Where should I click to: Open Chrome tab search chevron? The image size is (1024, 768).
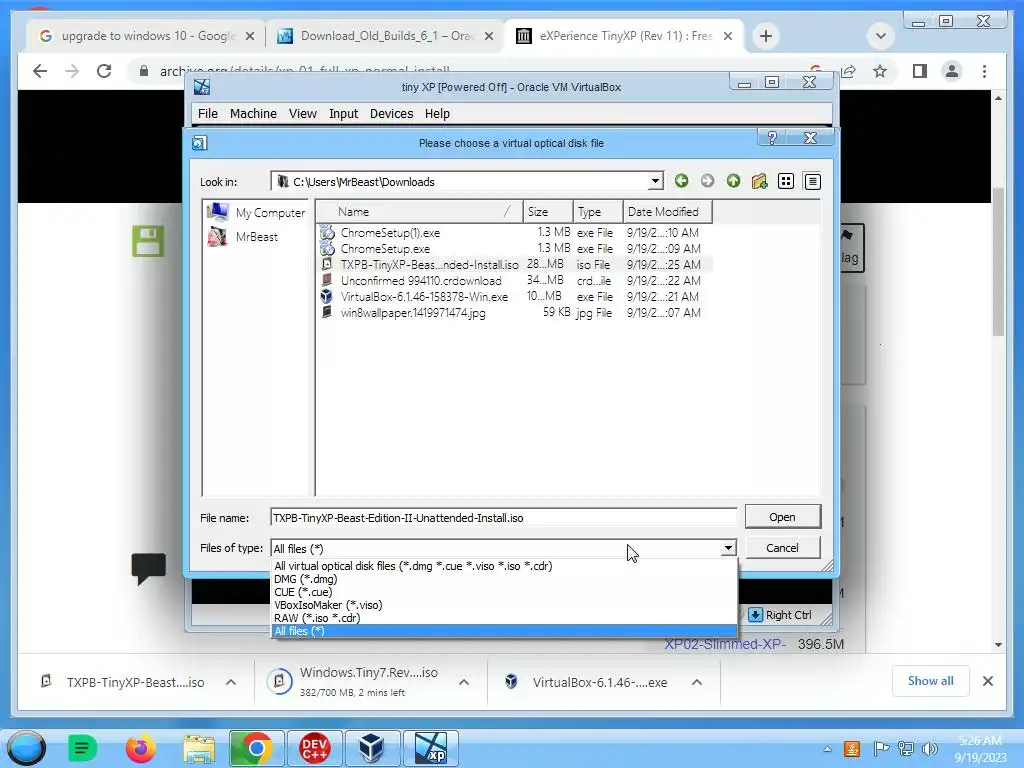880,36
